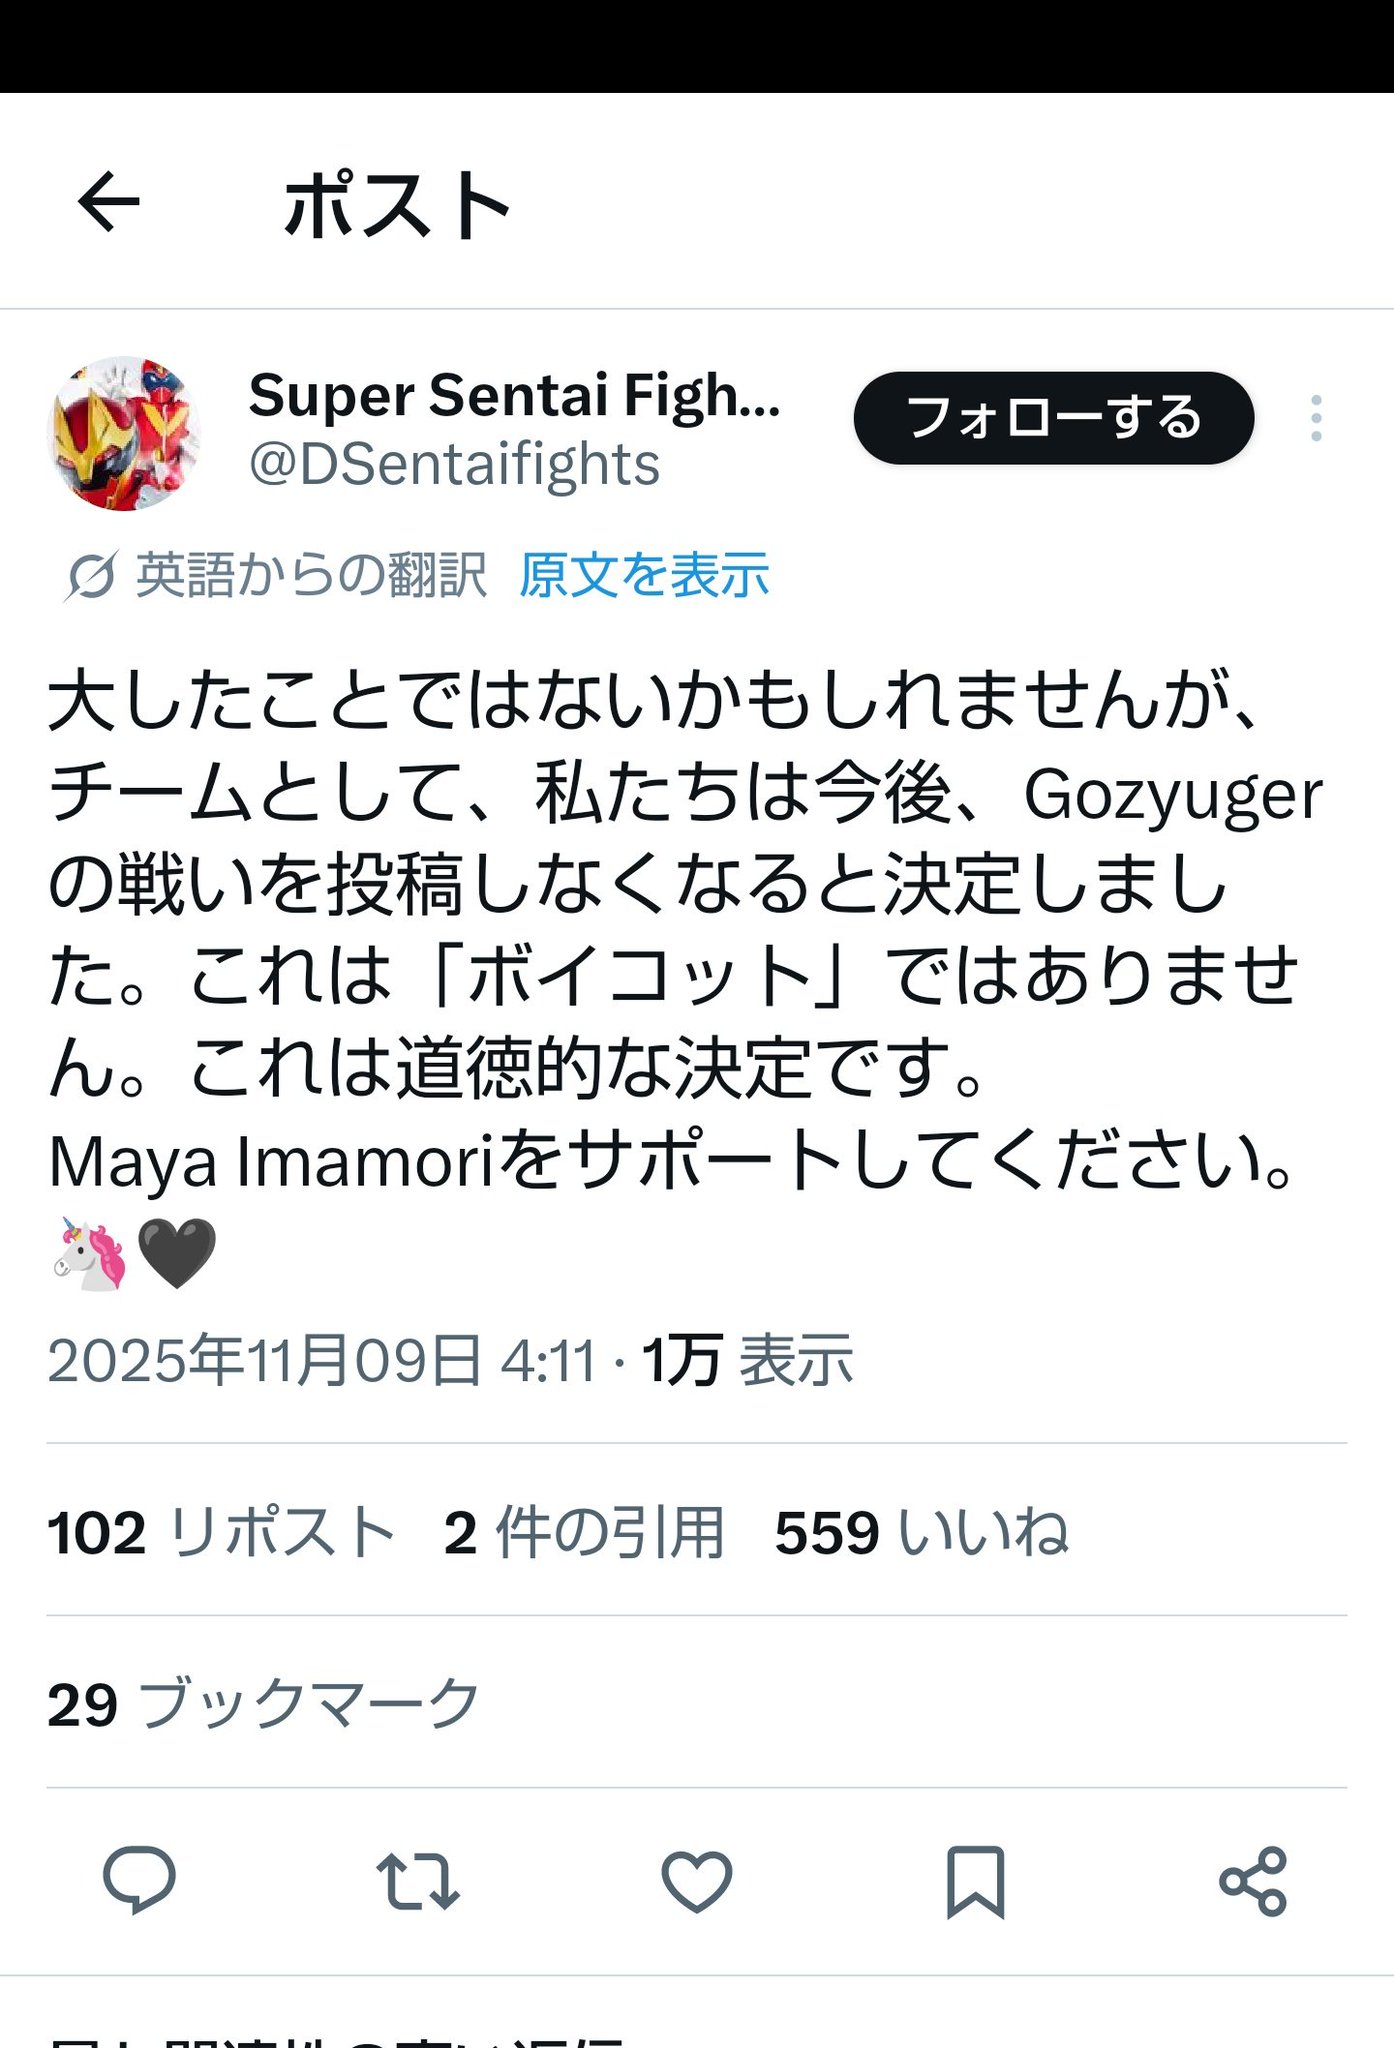1394x2048 pixels.
Task: Bookmark the post with bookmark icon
Action: coord(975,1880)
